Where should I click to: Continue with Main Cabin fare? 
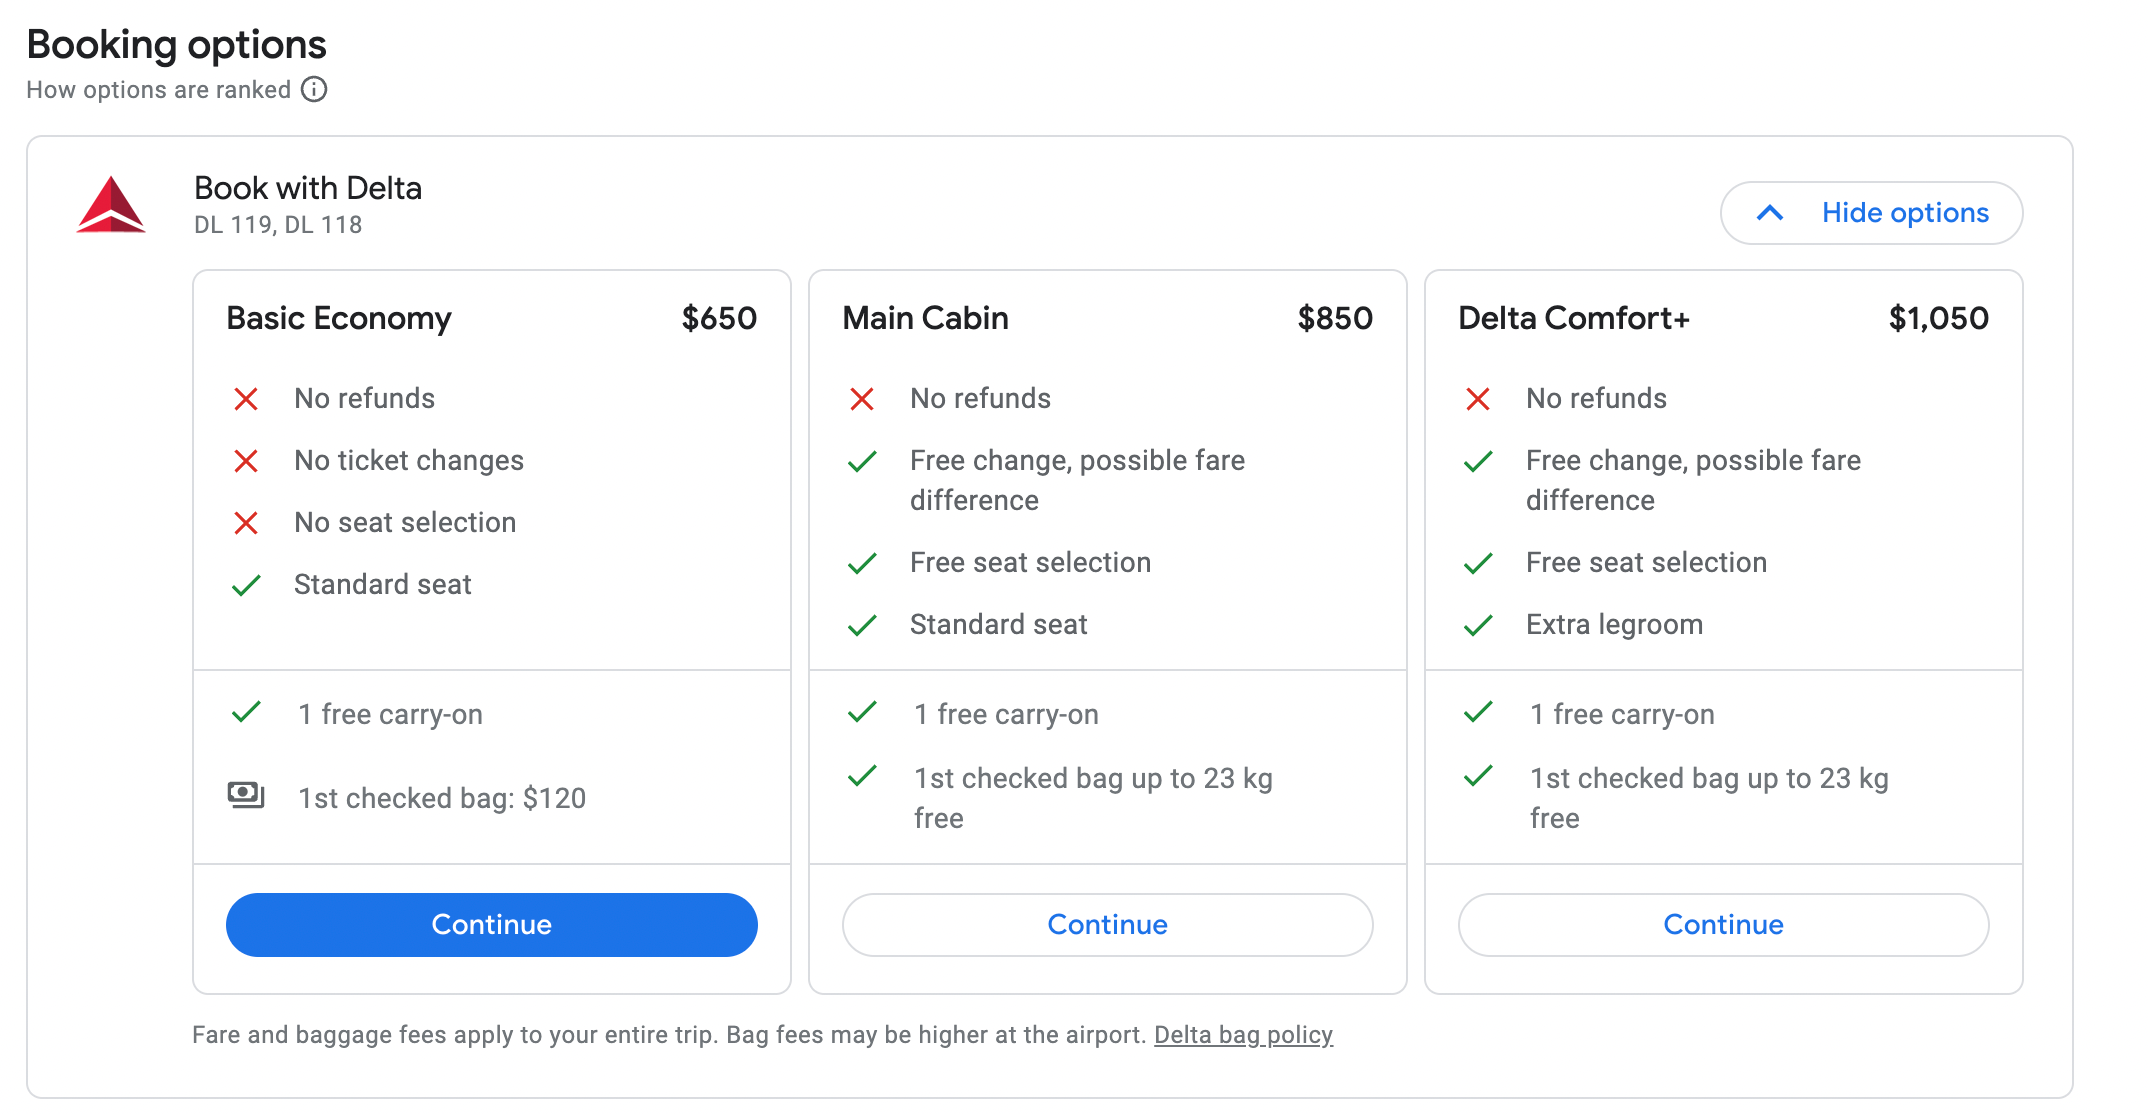(x=1107, y=924)
